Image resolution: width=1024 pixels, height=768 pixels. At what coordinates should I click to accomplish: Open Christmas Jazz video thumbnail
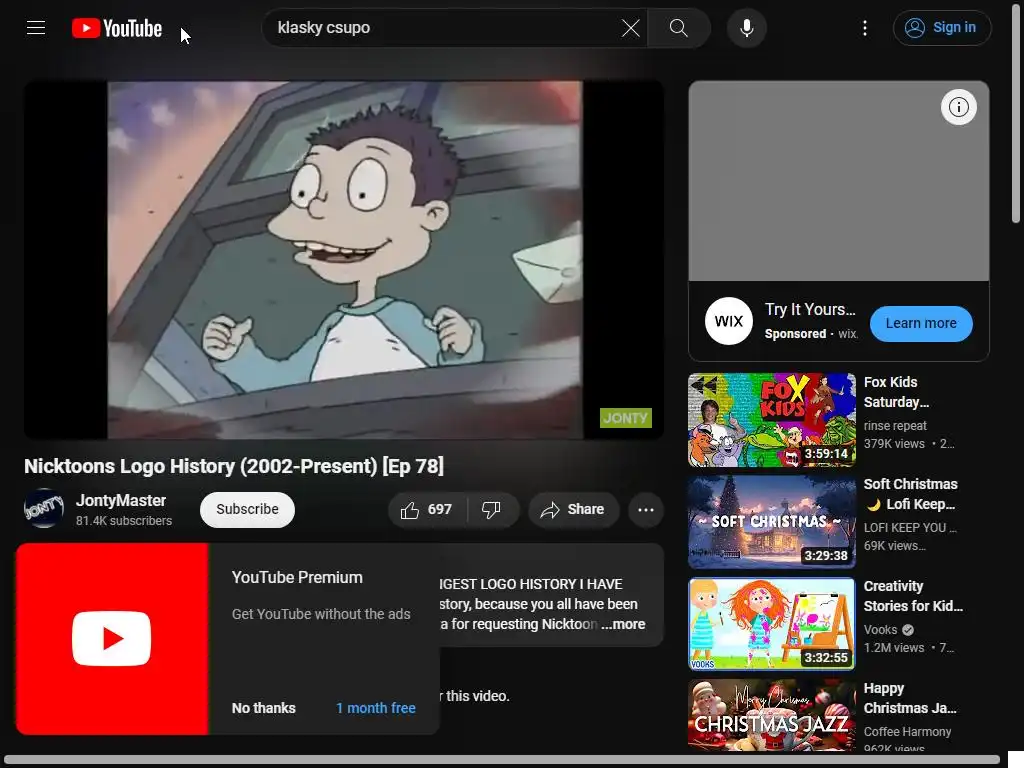pos(771,715)
